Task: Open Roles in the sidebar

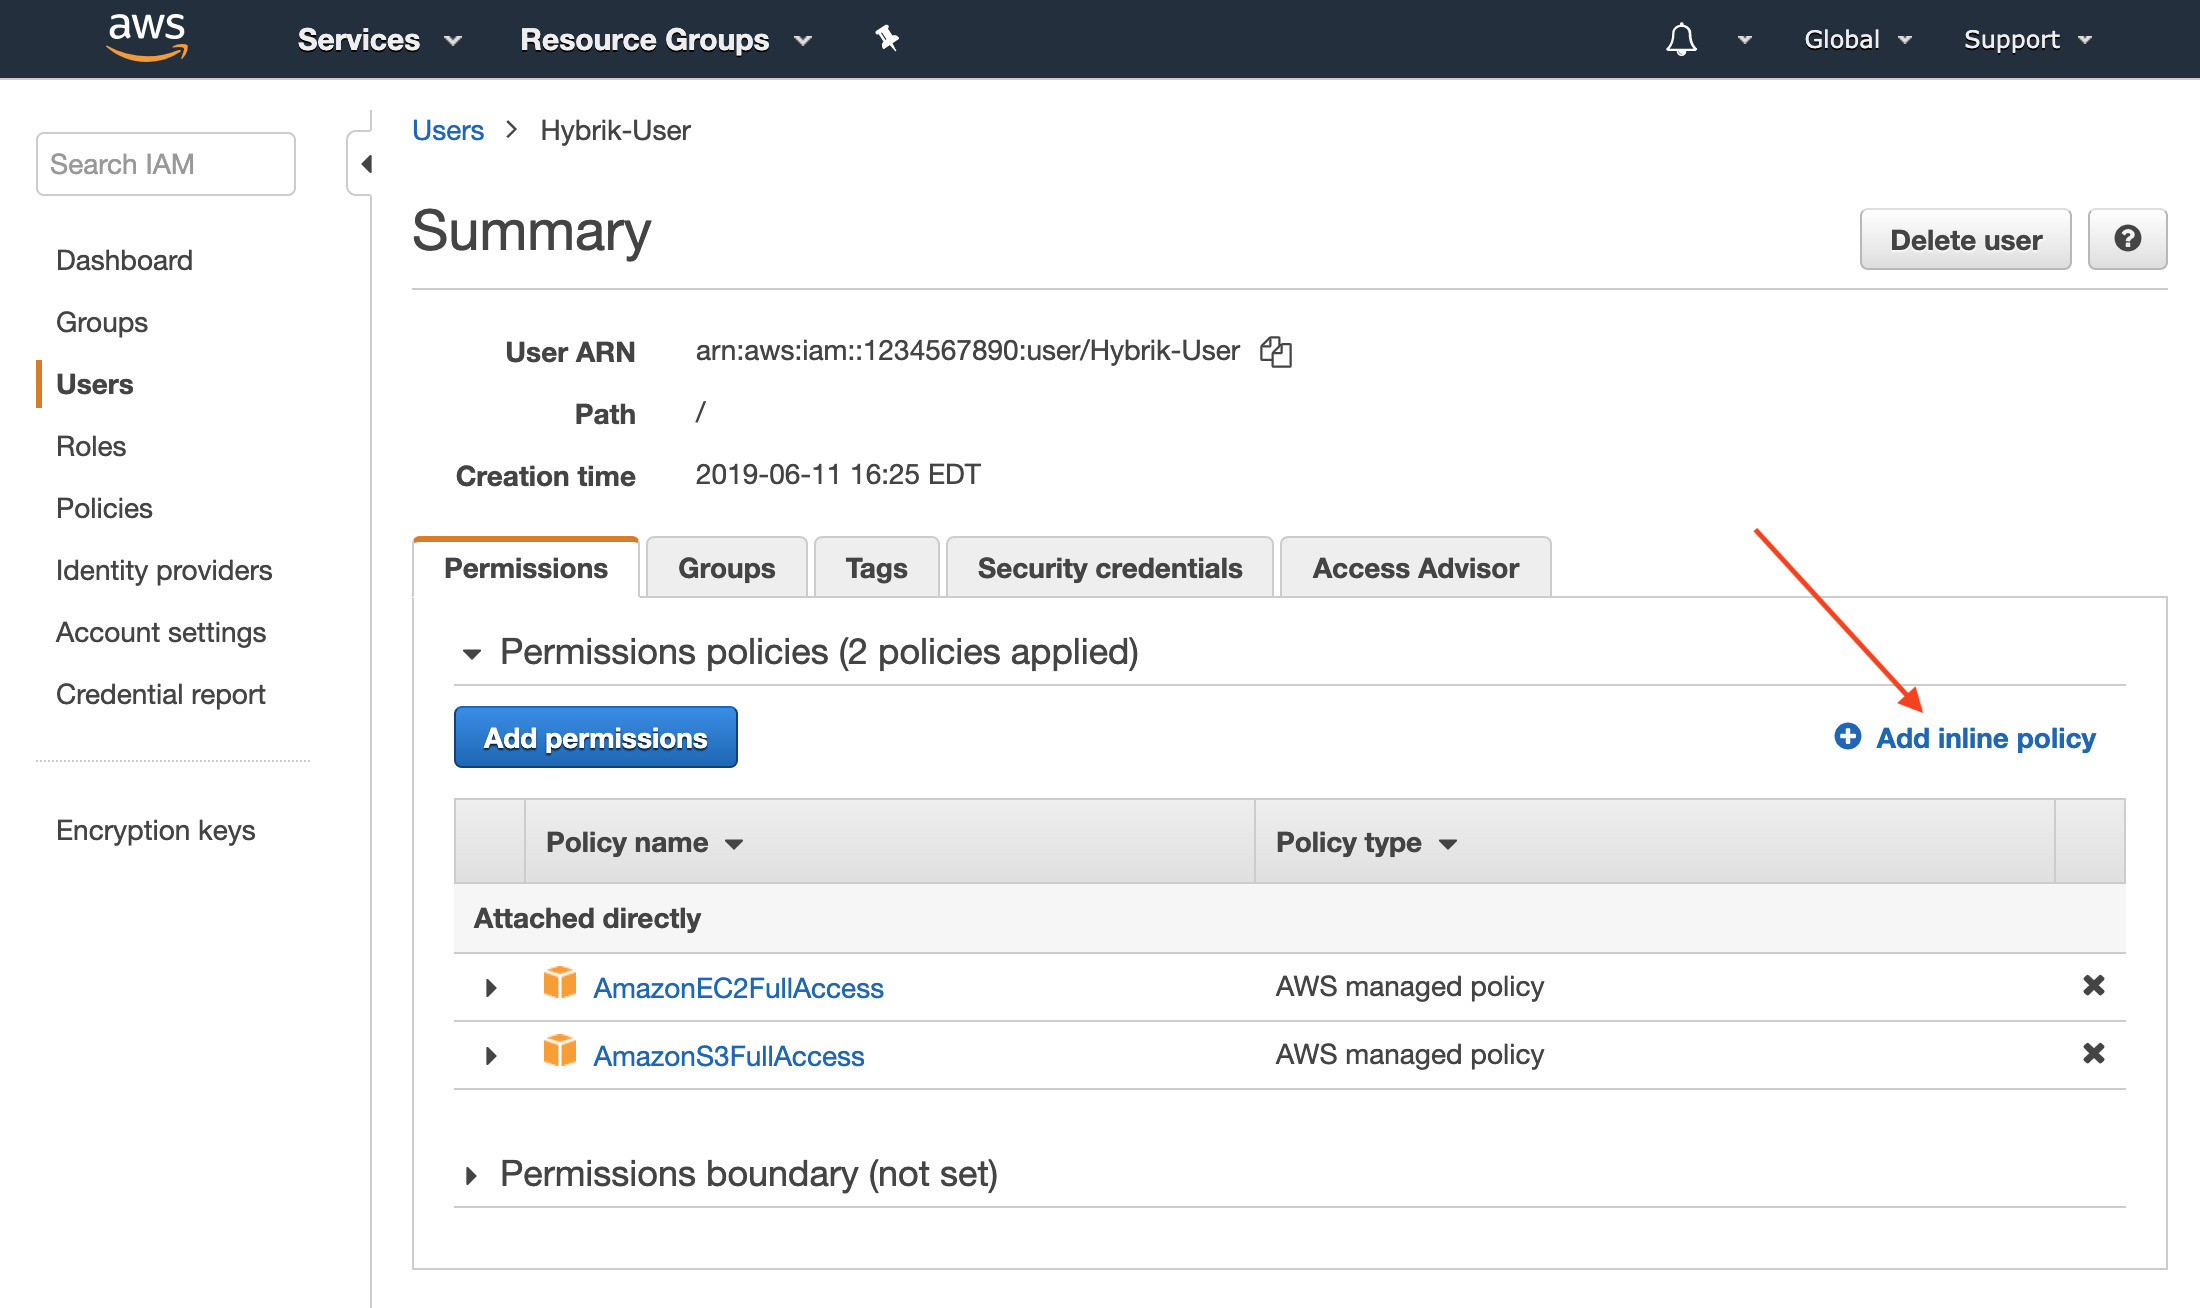Action: [x=91, y=446]
